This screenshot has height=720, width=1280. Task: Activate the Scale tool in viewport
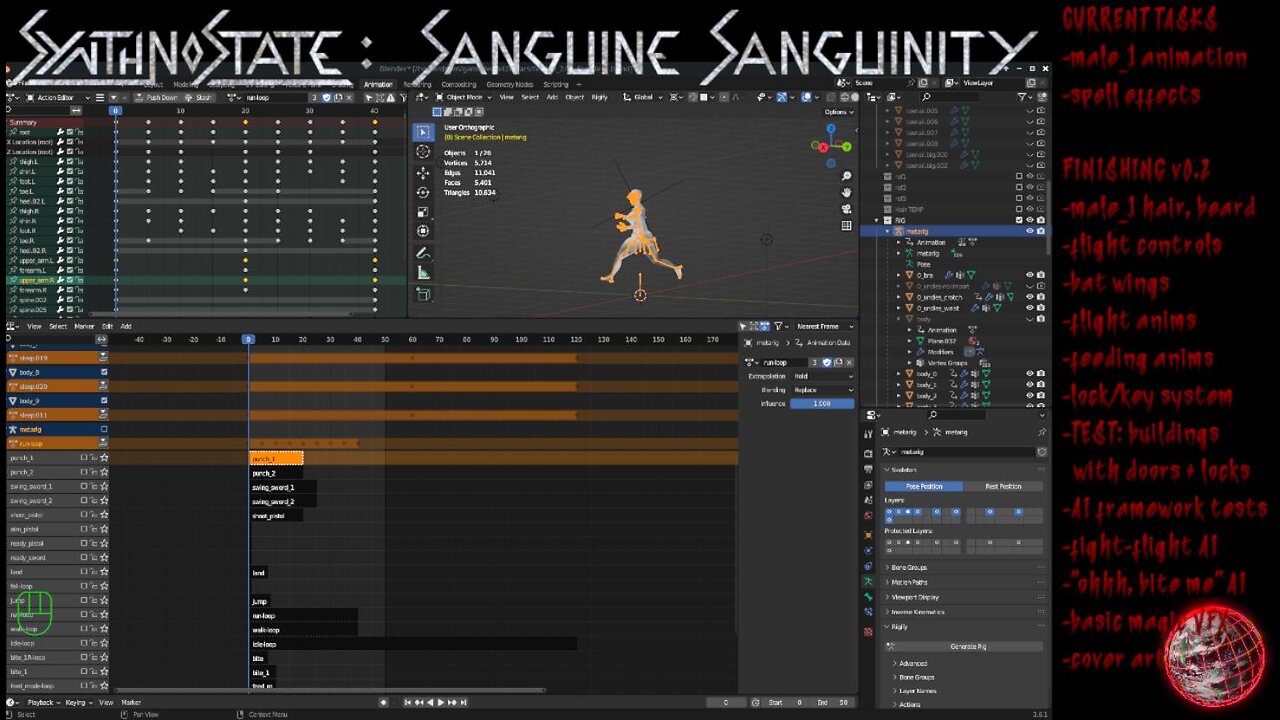point(423,212)
